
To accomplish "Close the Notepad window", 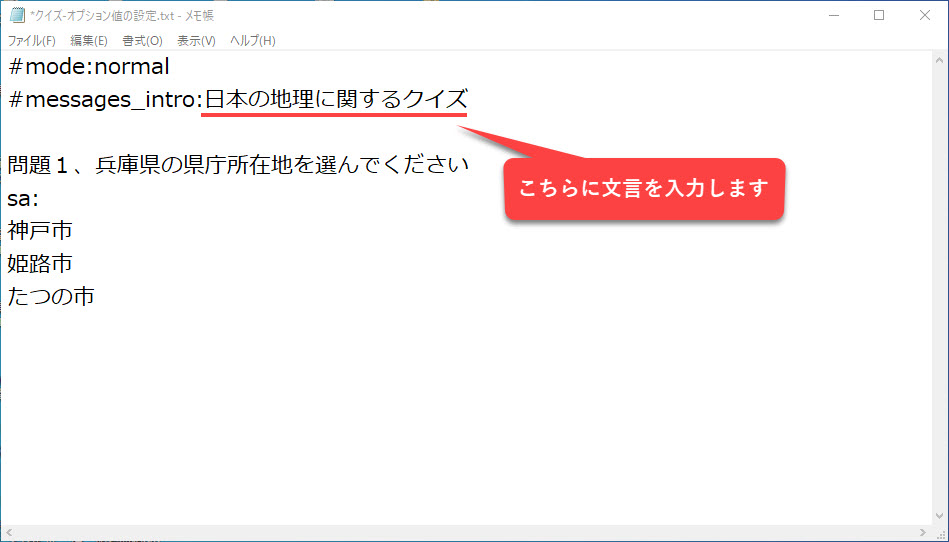I will click(x=924, y=15).
